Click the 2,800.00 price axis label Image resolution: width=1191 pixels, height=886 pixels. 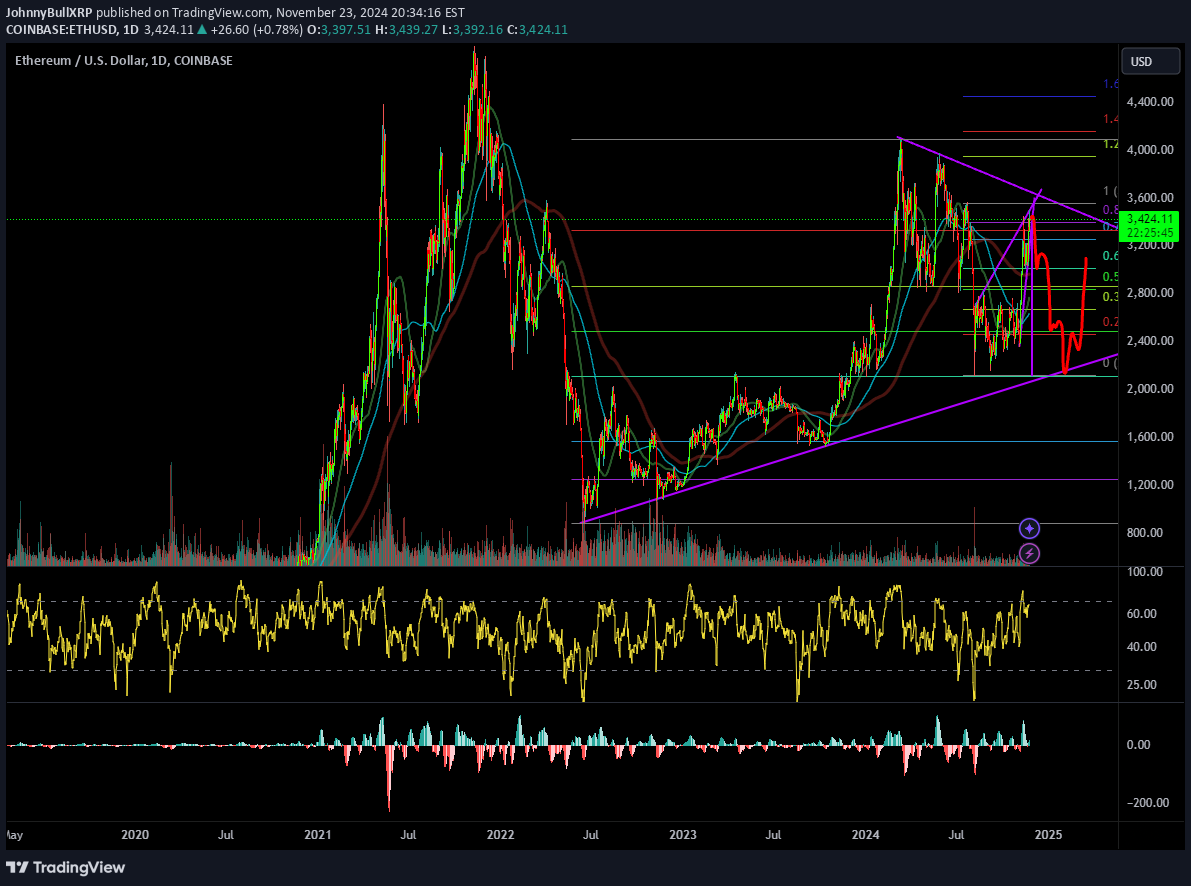point(1150,293)
